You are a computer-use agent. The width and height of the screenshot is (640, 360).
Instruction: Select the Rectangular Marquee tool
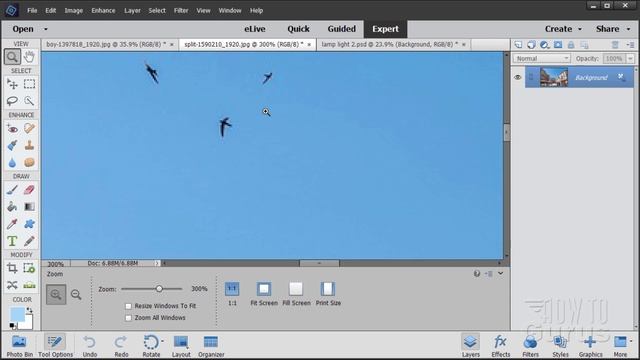coord(29,84)
